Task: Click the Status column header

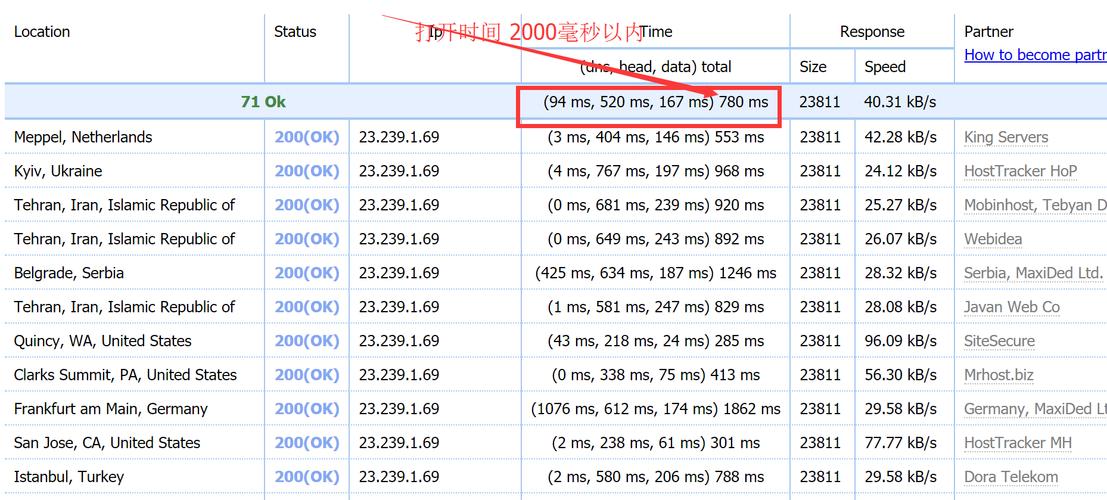Action: coord(295,31)
